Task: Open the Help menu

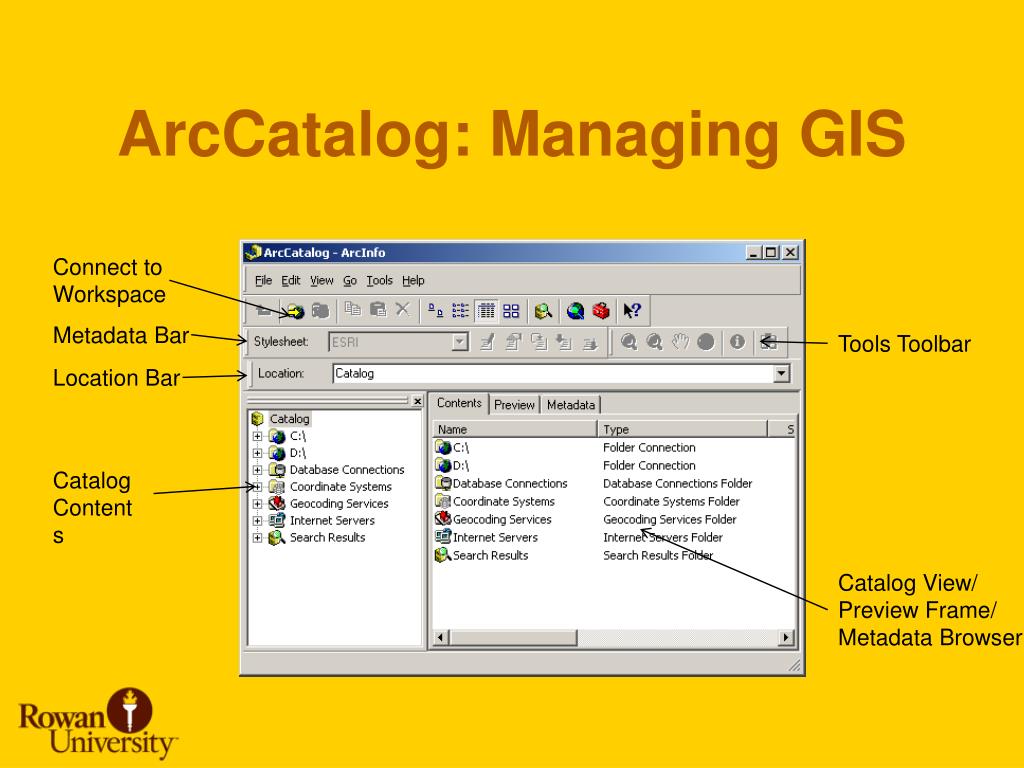Action: click(x=413, y=280)
